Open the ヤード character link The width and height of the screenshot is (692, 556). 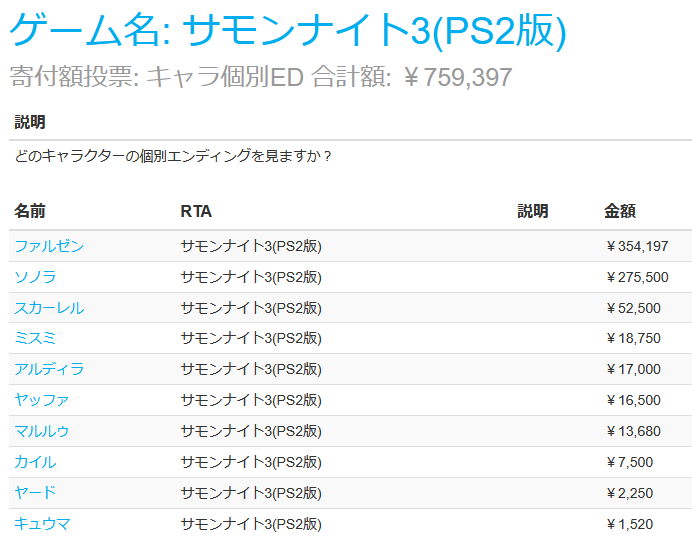click(x=35, y=493)
